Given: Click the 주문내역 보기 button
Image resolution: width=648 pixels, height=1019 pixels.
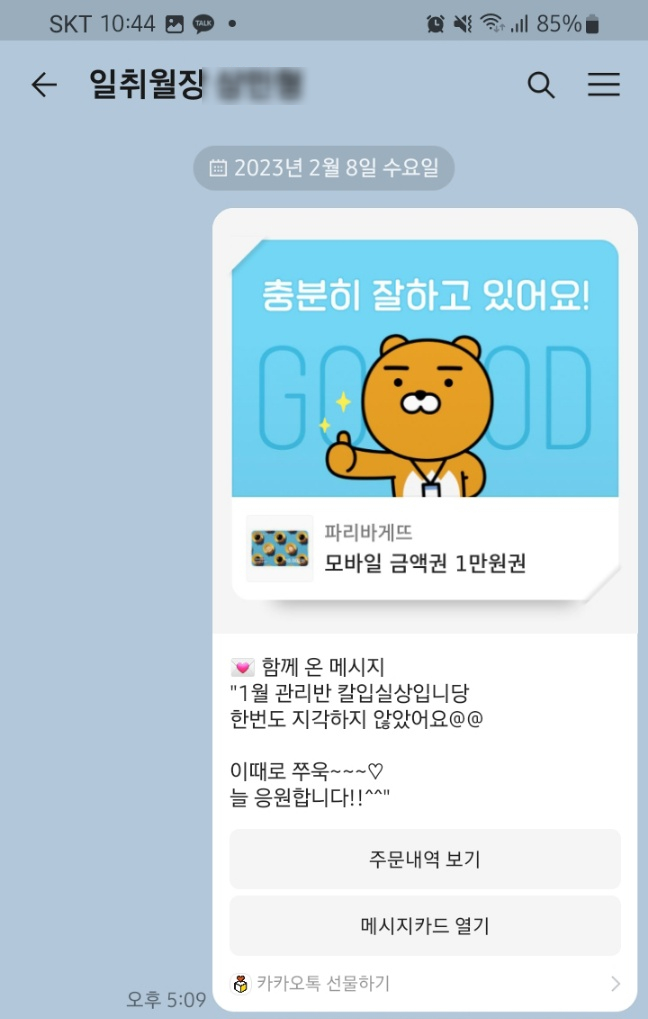Looking at the screenshot, I should click(425, 859).
